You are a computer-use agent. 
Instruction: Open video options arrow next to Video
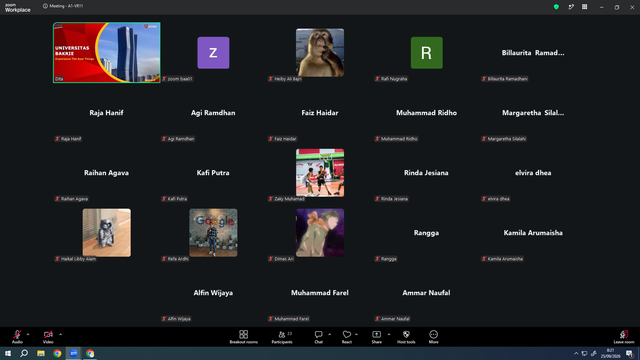pyautogui.click(x=60, y=334)
